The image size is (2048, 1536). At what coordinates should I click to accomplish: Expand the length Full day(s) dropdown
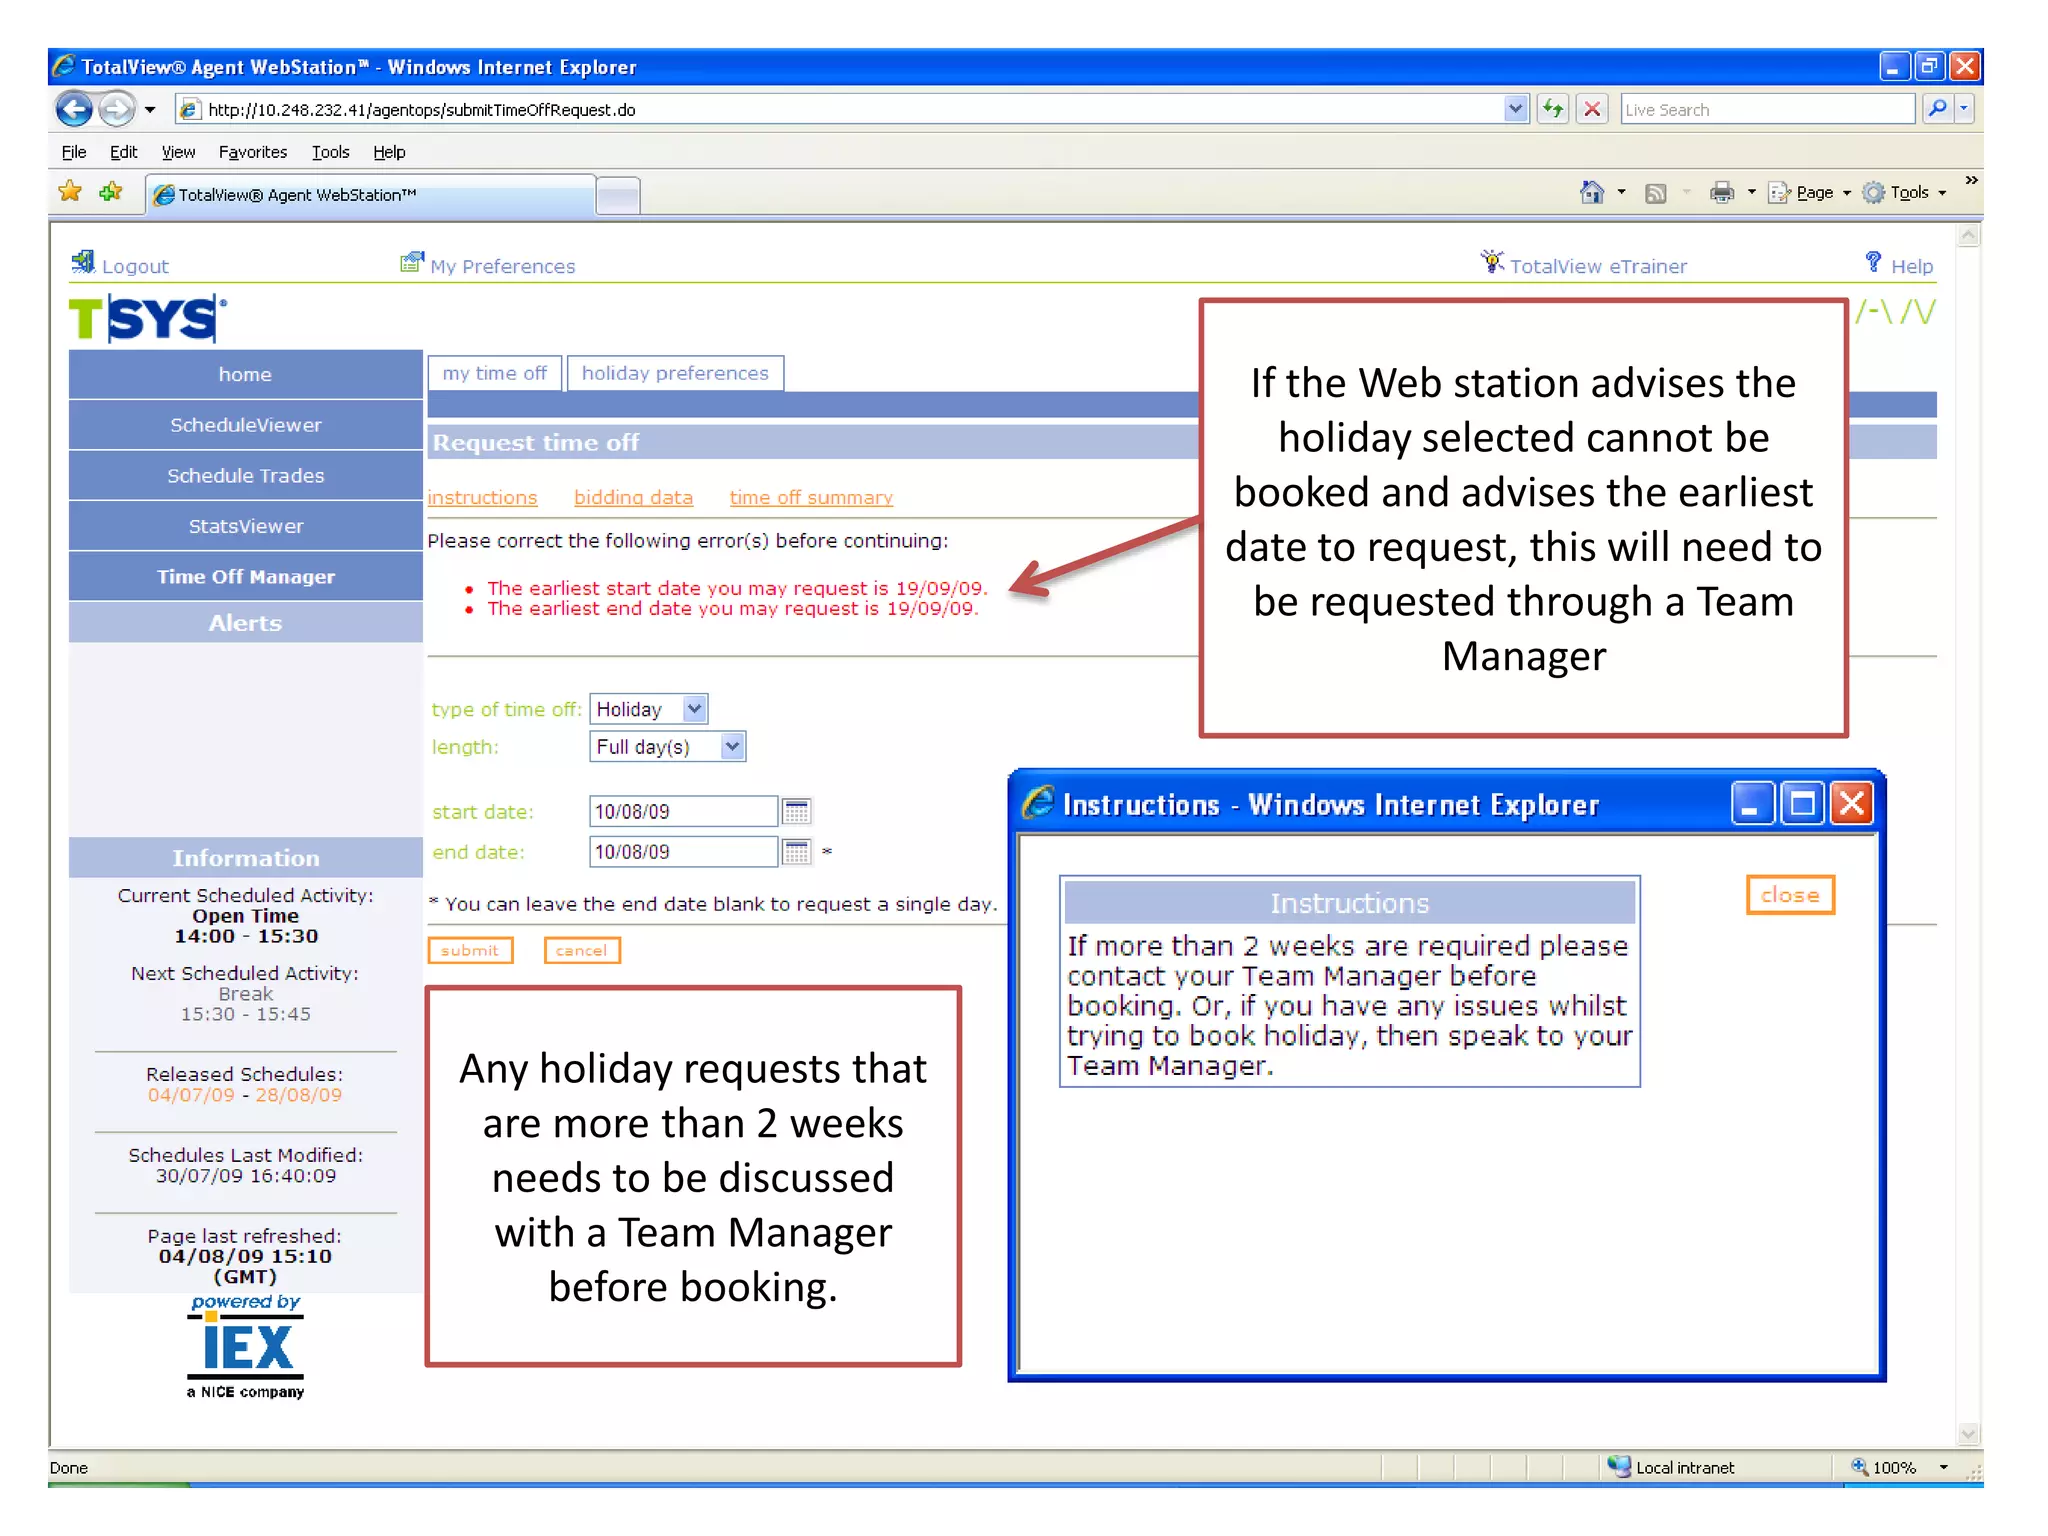733,747
